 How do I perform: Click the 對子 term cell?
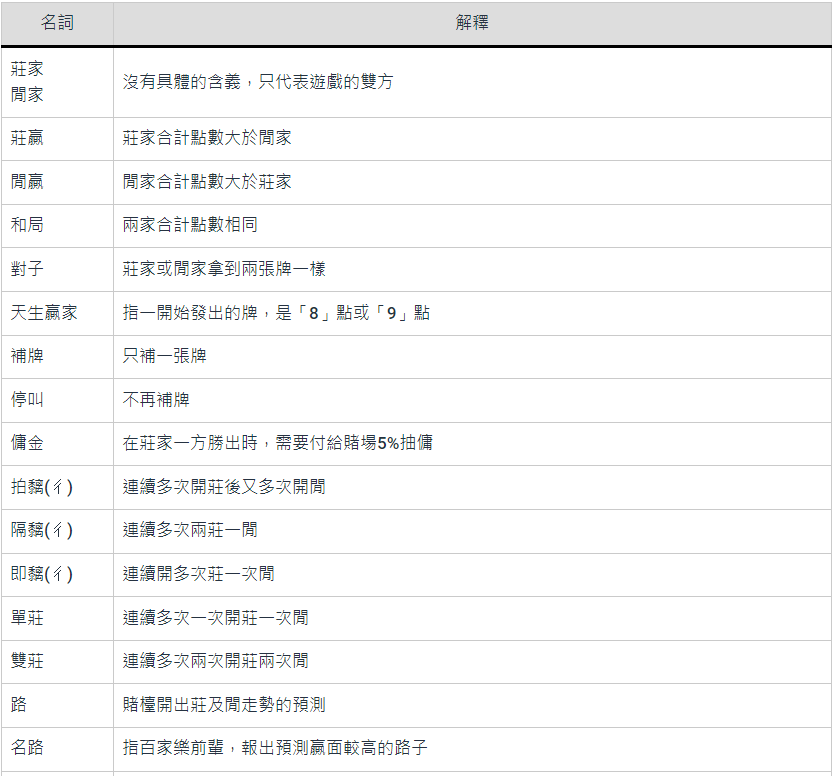[28, 269]
